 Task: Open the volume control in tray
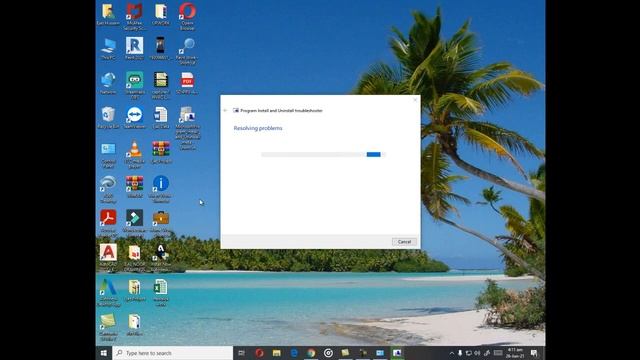[477, 353]
